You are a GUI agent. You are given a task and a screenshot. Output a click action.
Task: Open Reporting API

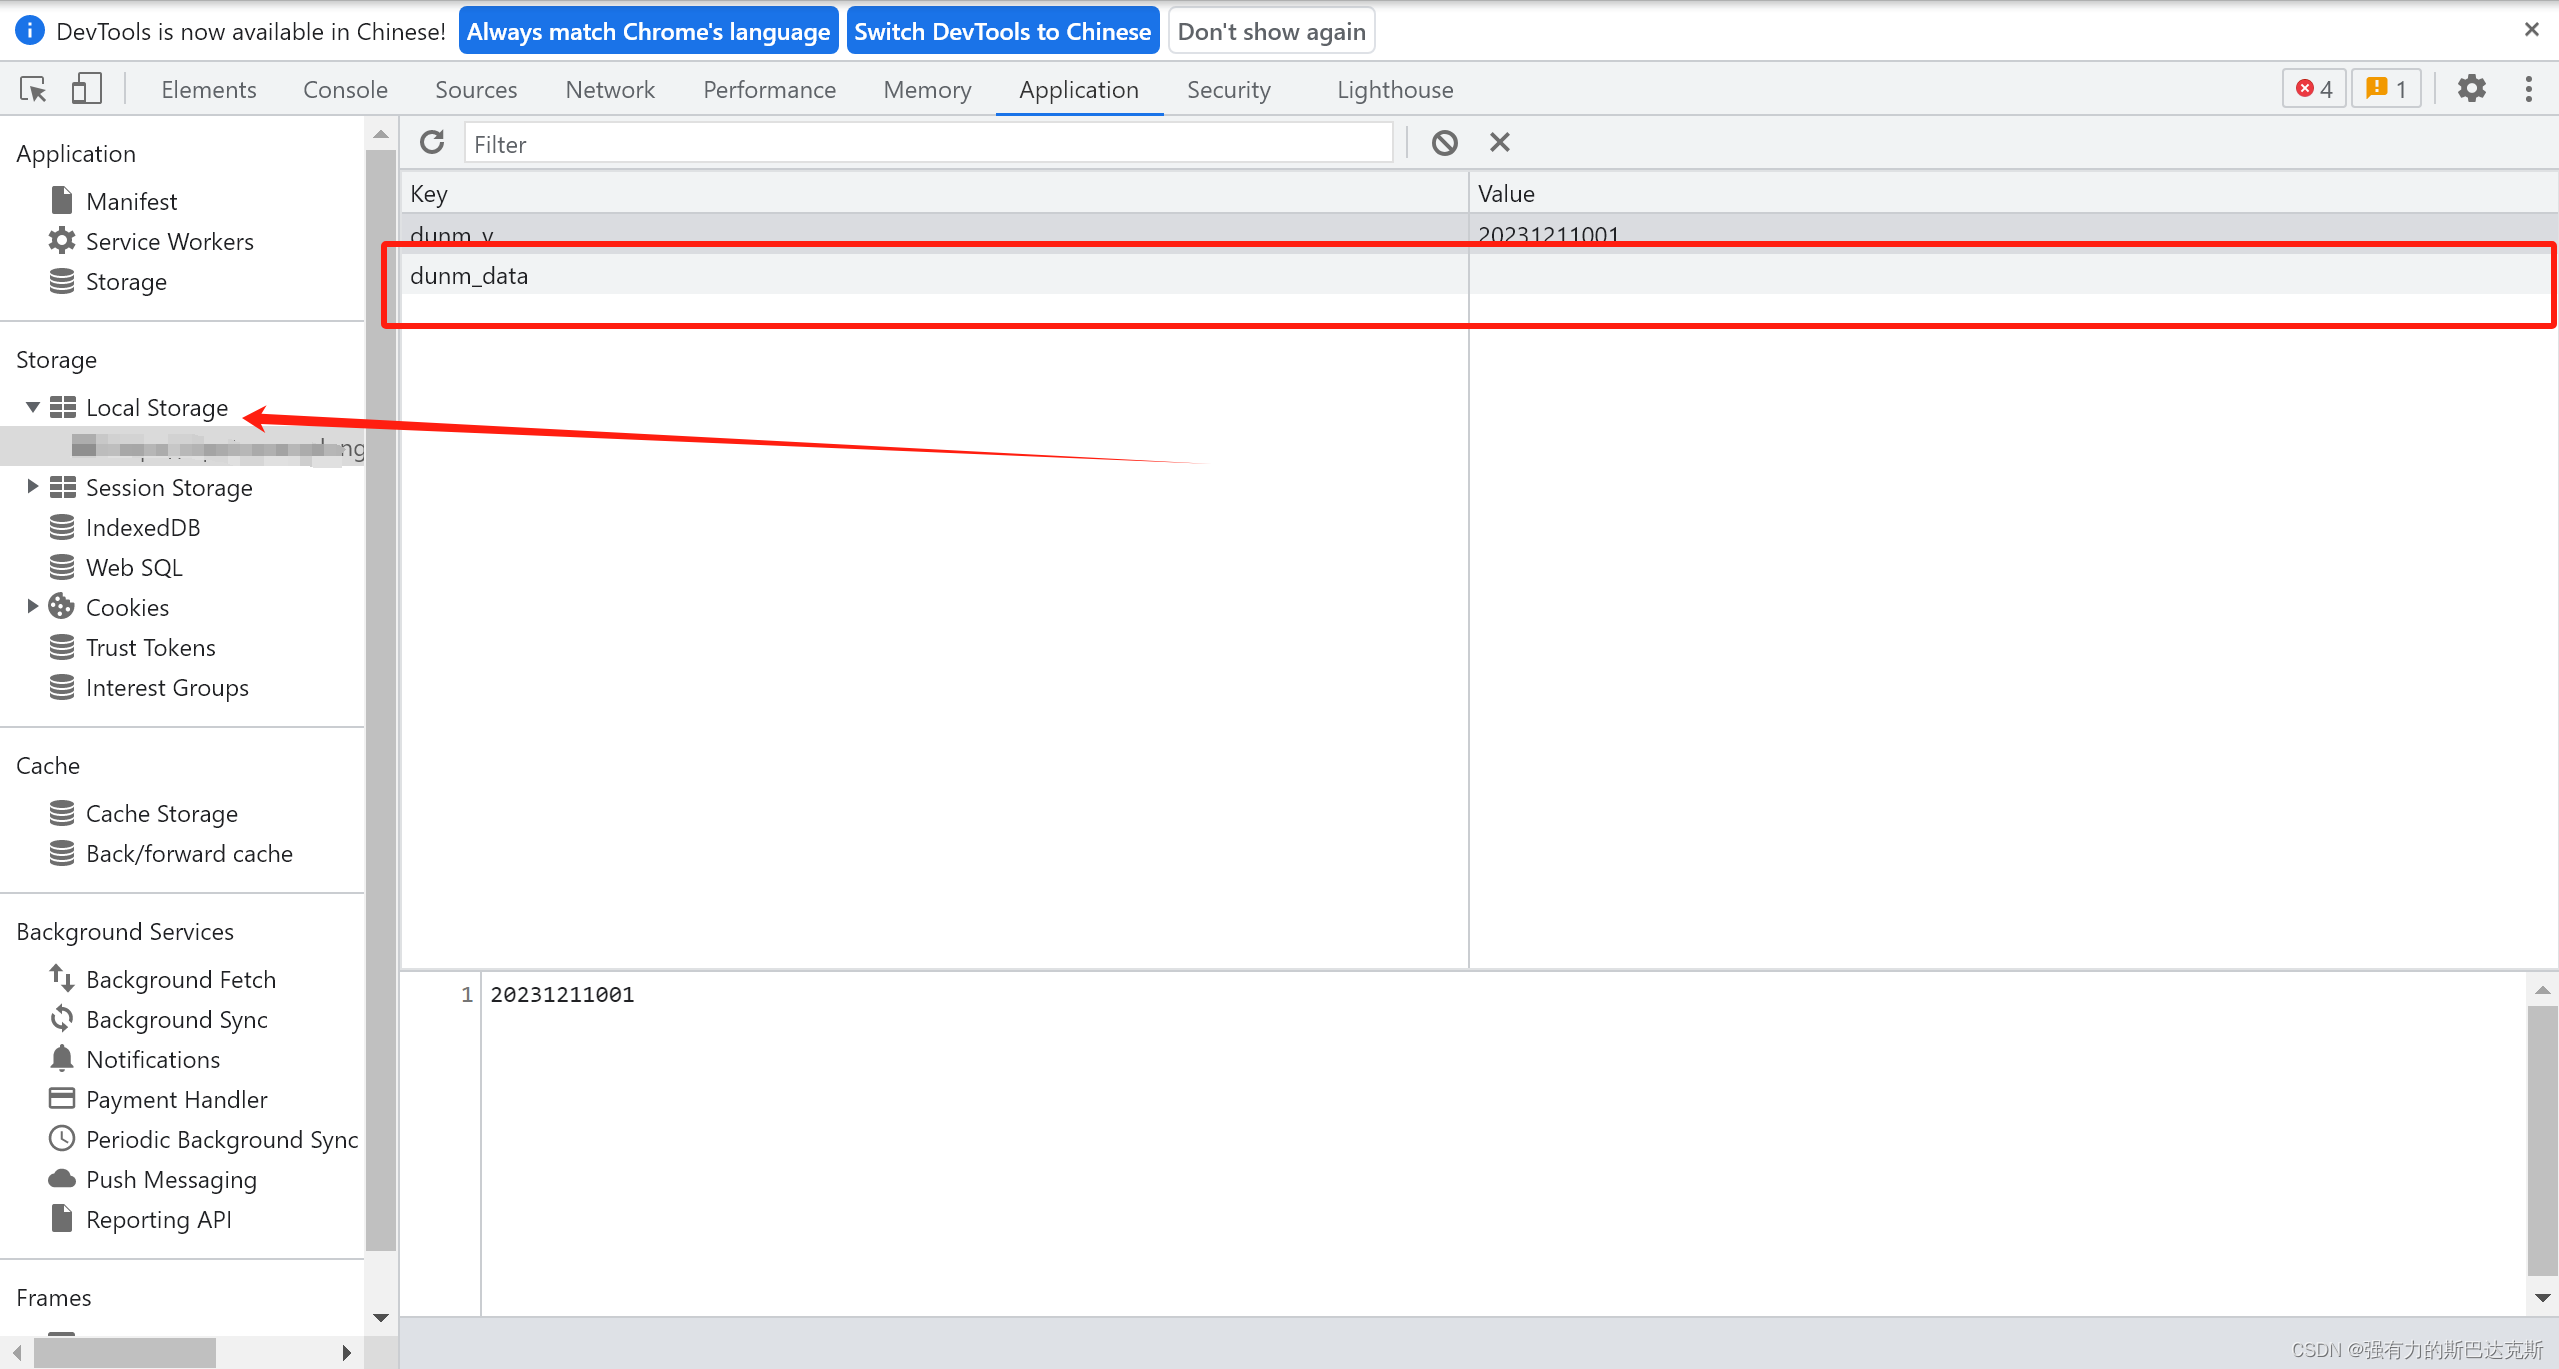[x=158, y=1219]
